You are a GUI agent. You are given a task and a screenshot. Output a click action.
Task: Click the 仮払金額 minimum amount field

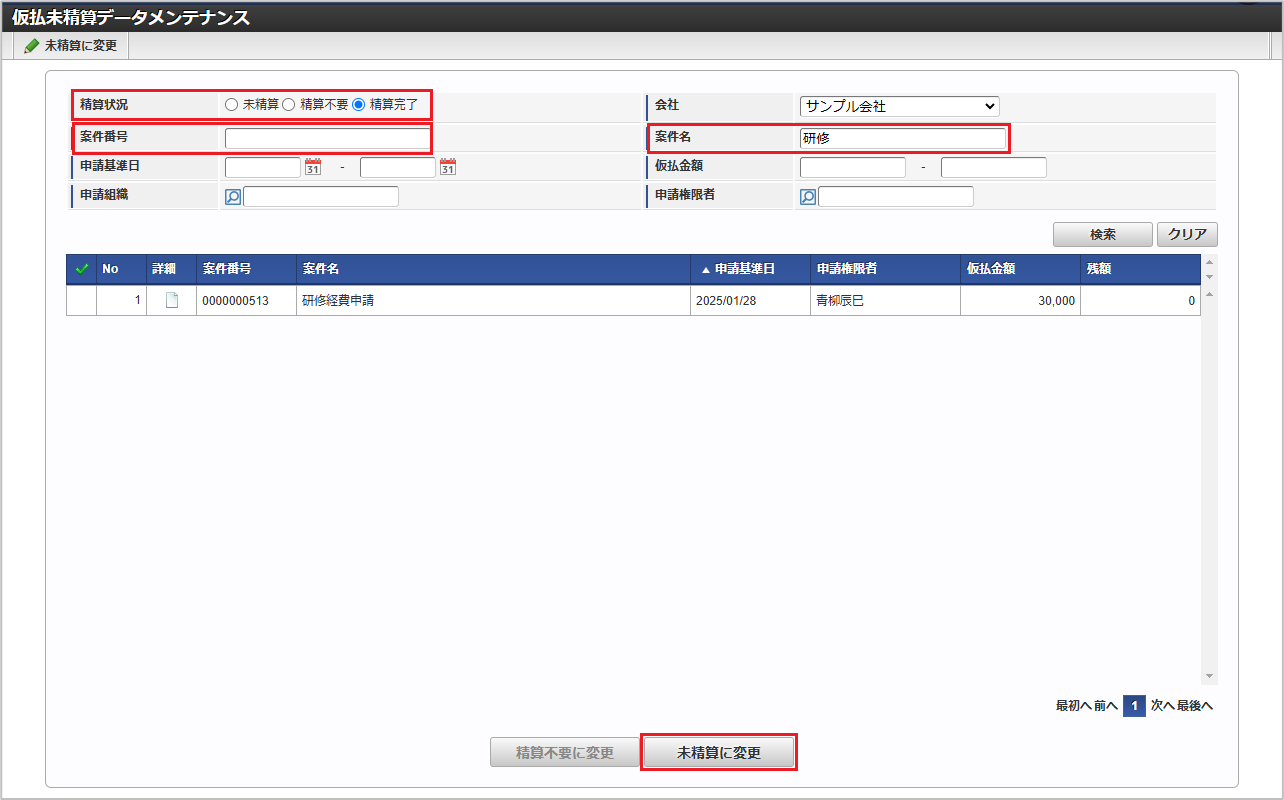(853, 167)
